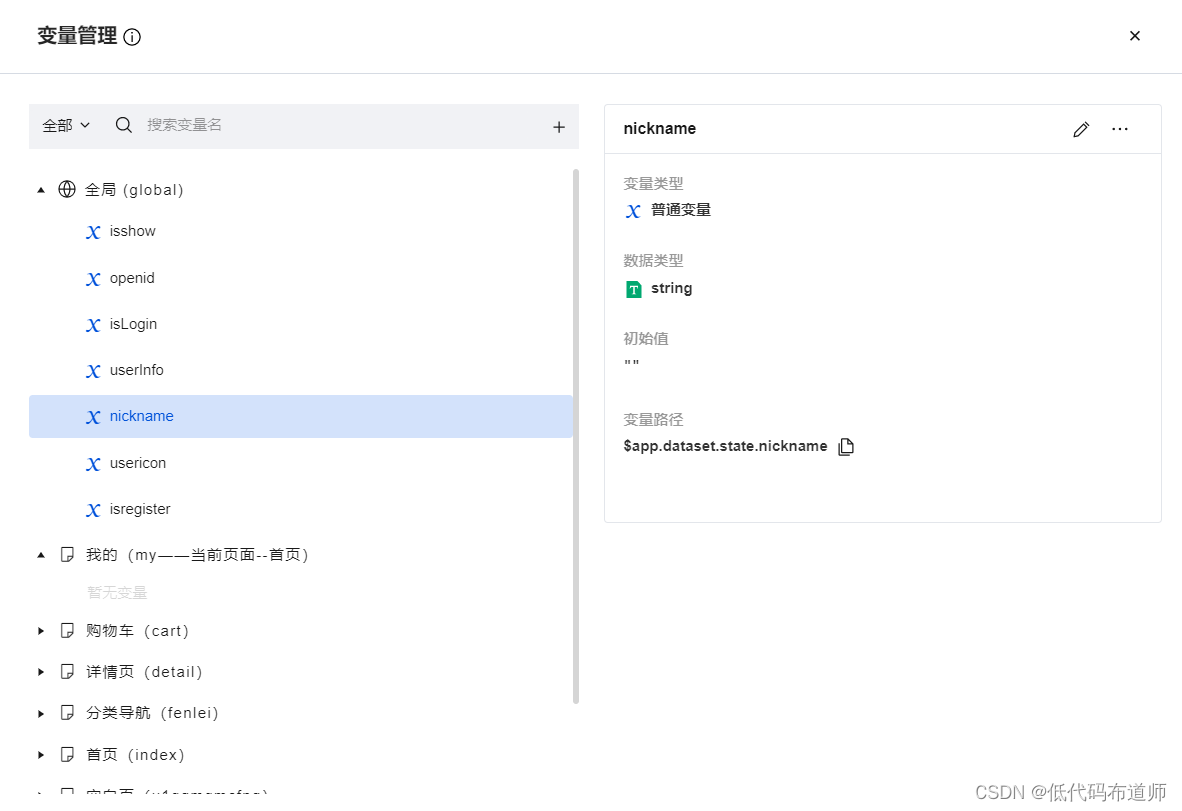Collapse the 我的 (my) page node
Screen dimensions: 1182x811
(41, 554)
